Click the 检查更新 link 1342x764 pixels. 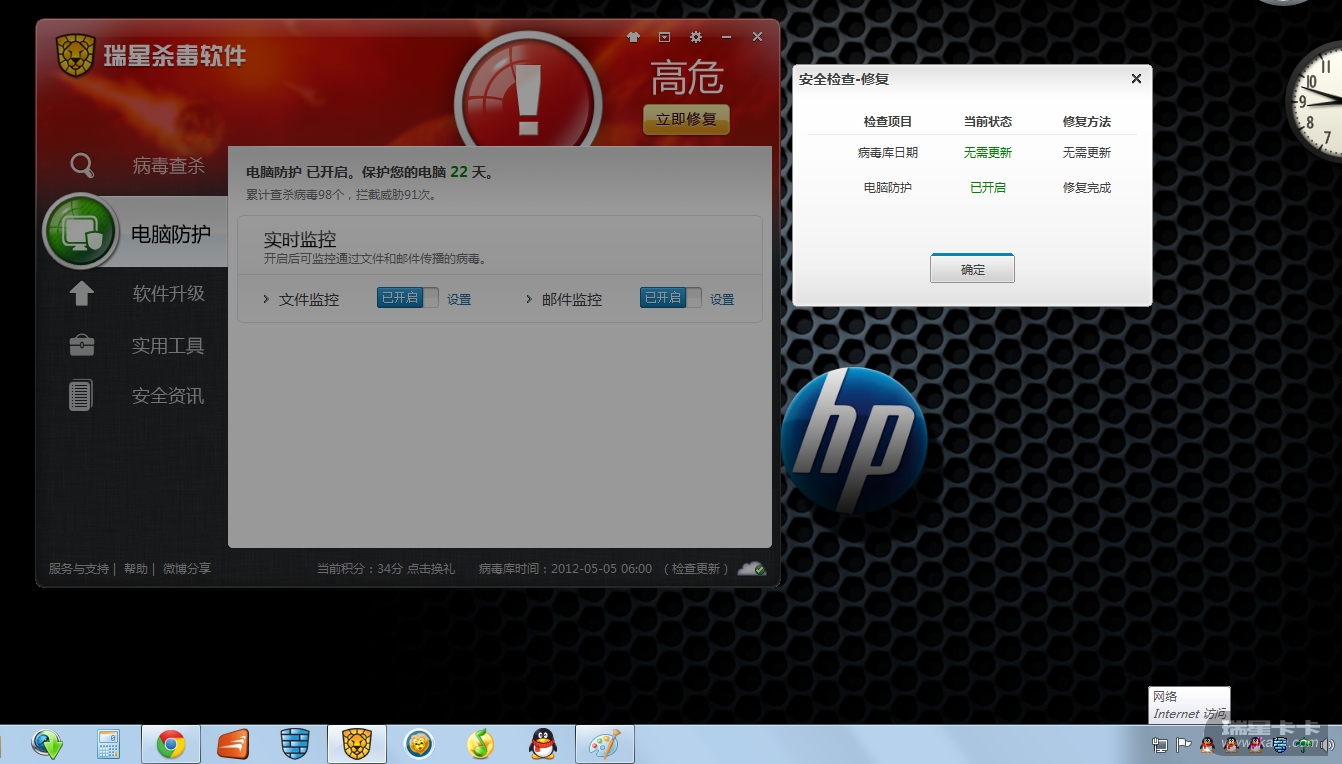[696, 568]
